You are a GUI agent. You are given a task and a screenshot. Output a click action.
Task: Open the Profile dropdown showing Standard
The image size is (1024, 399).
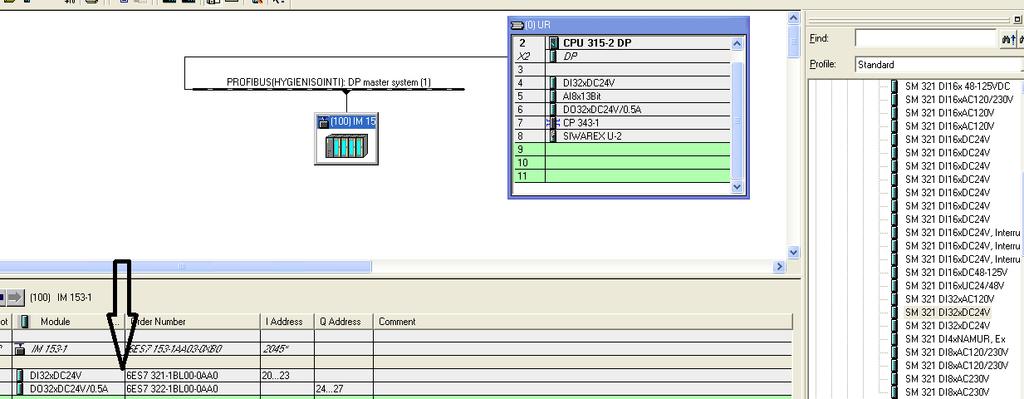pyautogui.click(x=938, y=65)
